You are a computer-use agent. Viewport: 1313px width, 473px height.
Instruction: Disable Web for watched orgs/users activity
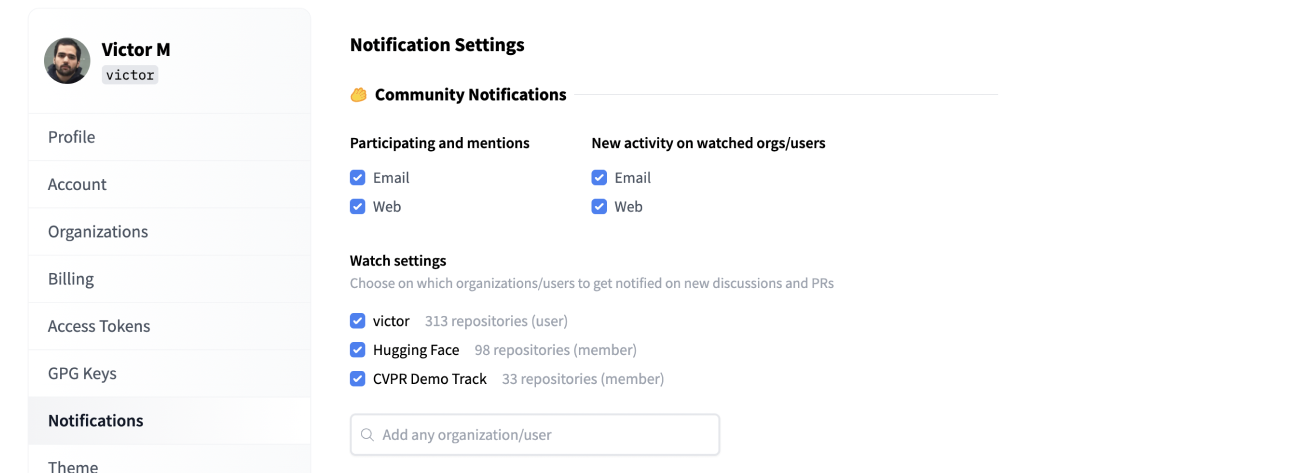point(599,207)
